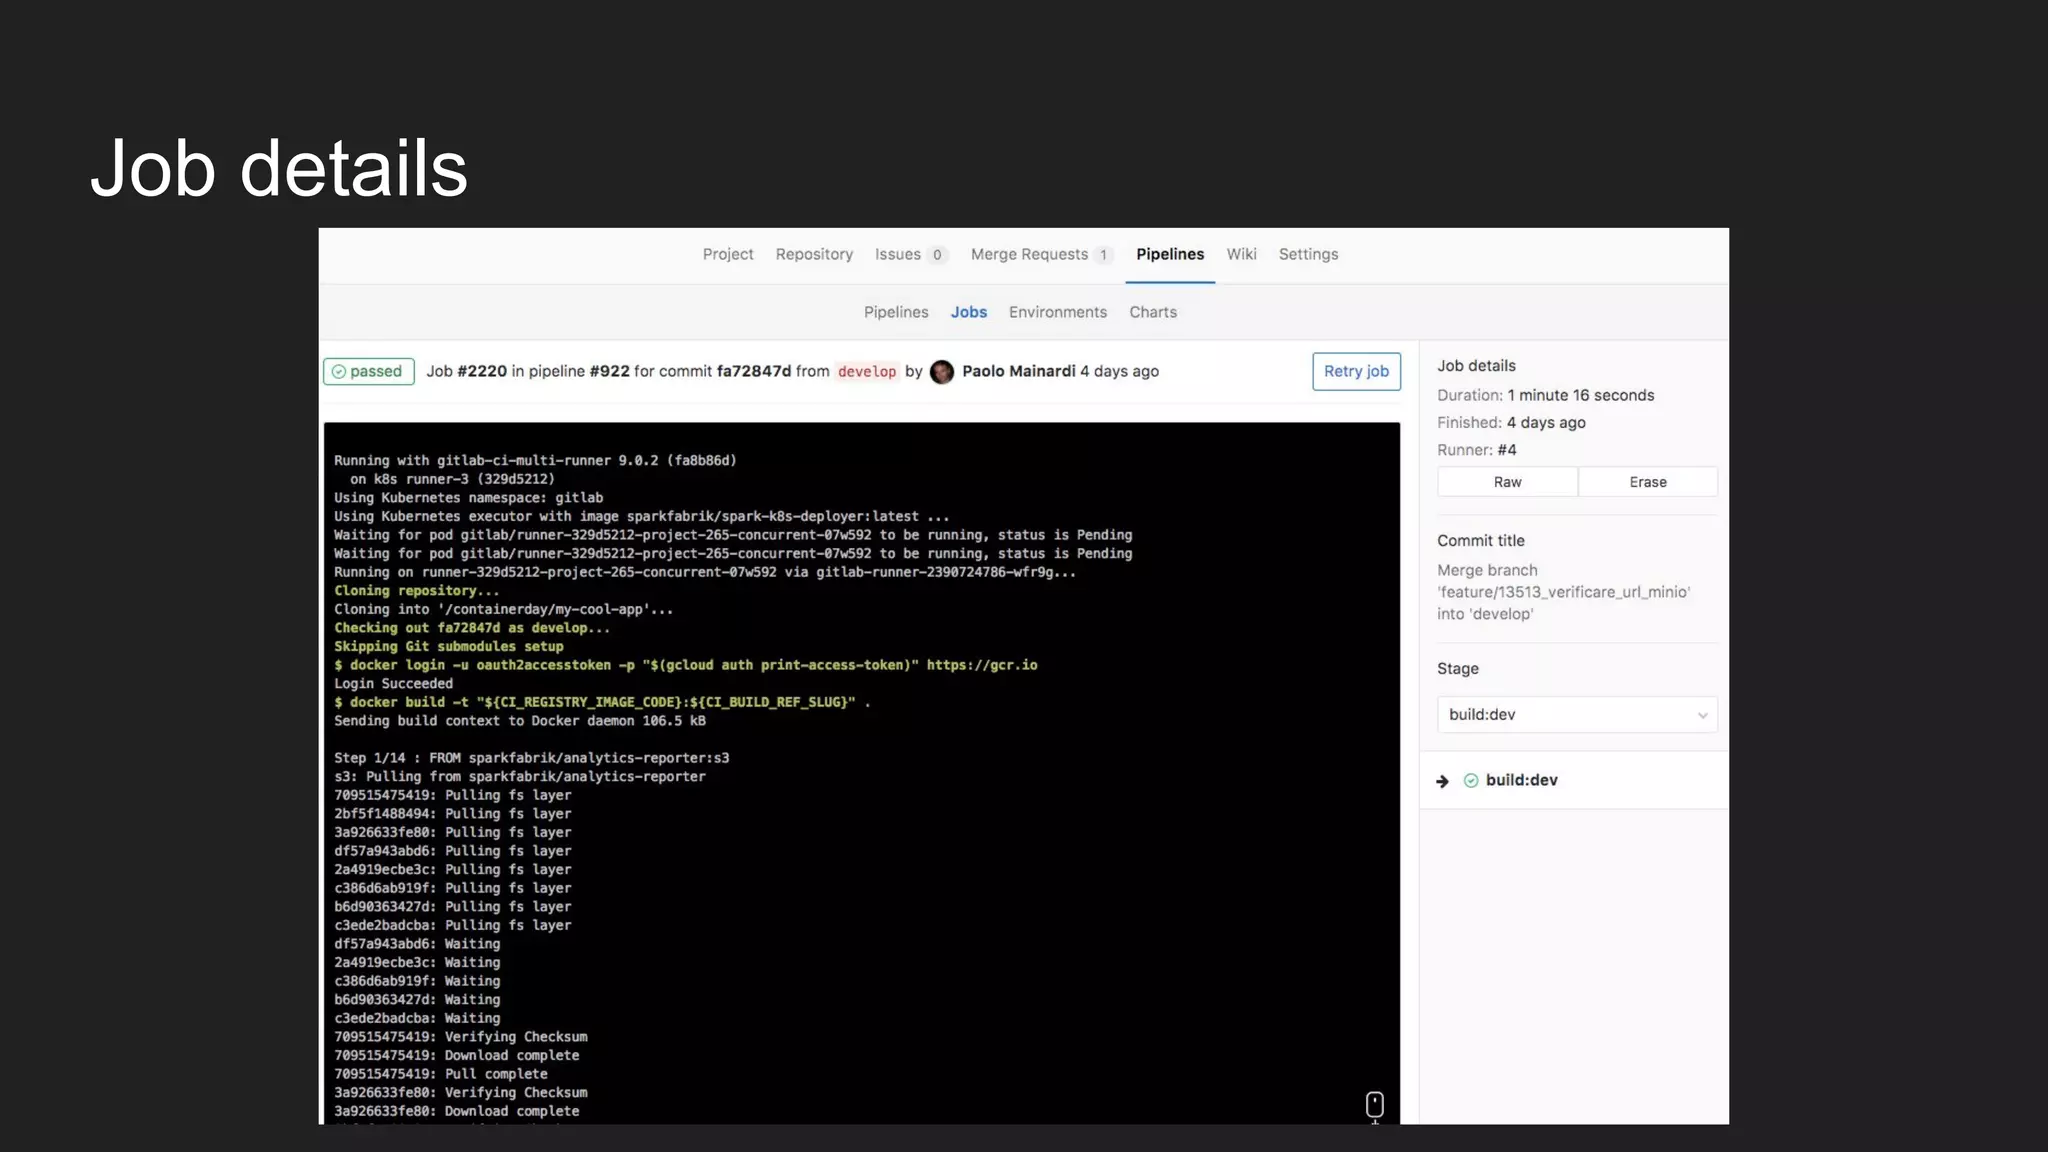Click the green check icon beside build:dev

[x=1471, y=781]
